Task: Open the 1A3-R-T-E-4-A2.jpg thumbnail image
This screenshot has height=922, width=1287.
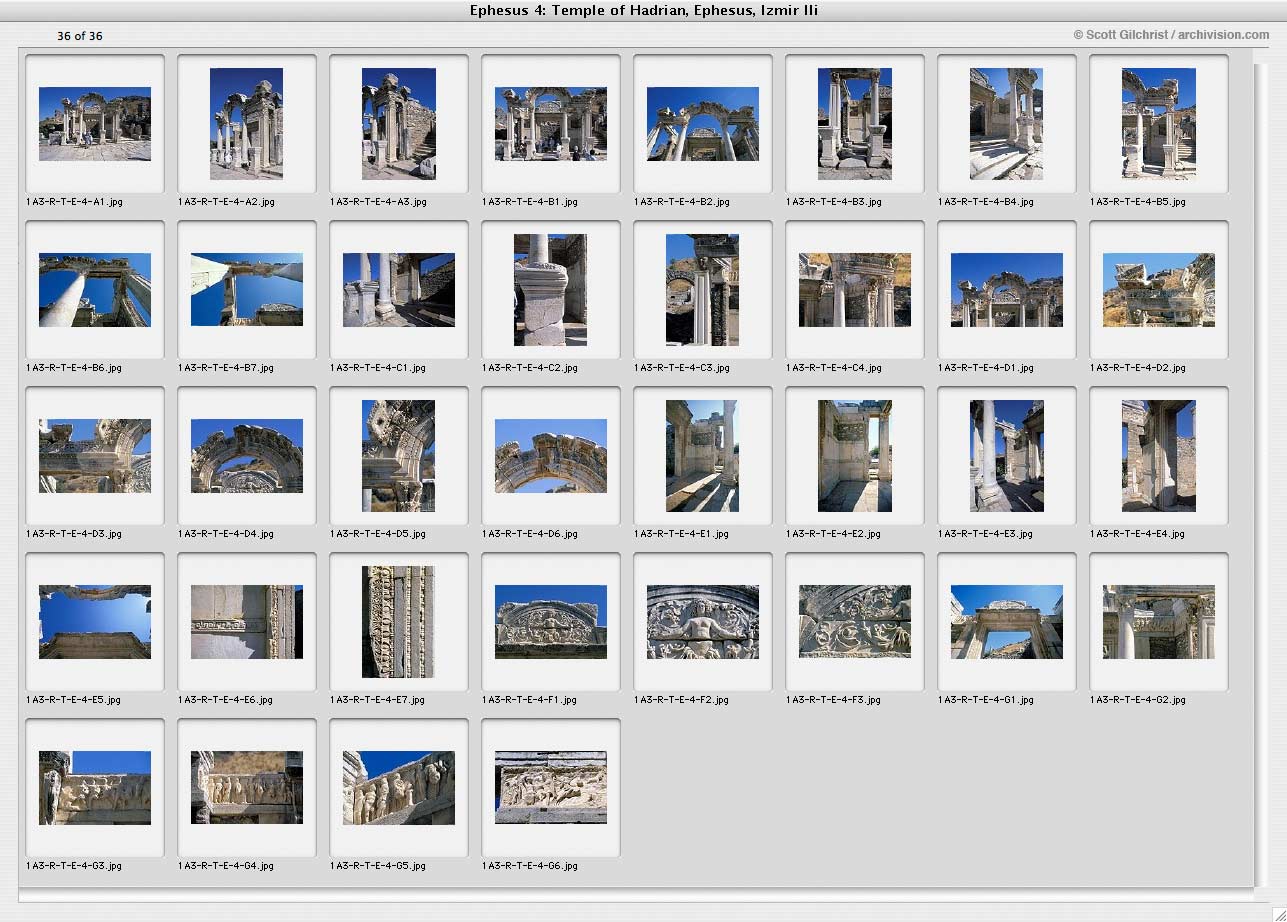Action: click(247, 124)
